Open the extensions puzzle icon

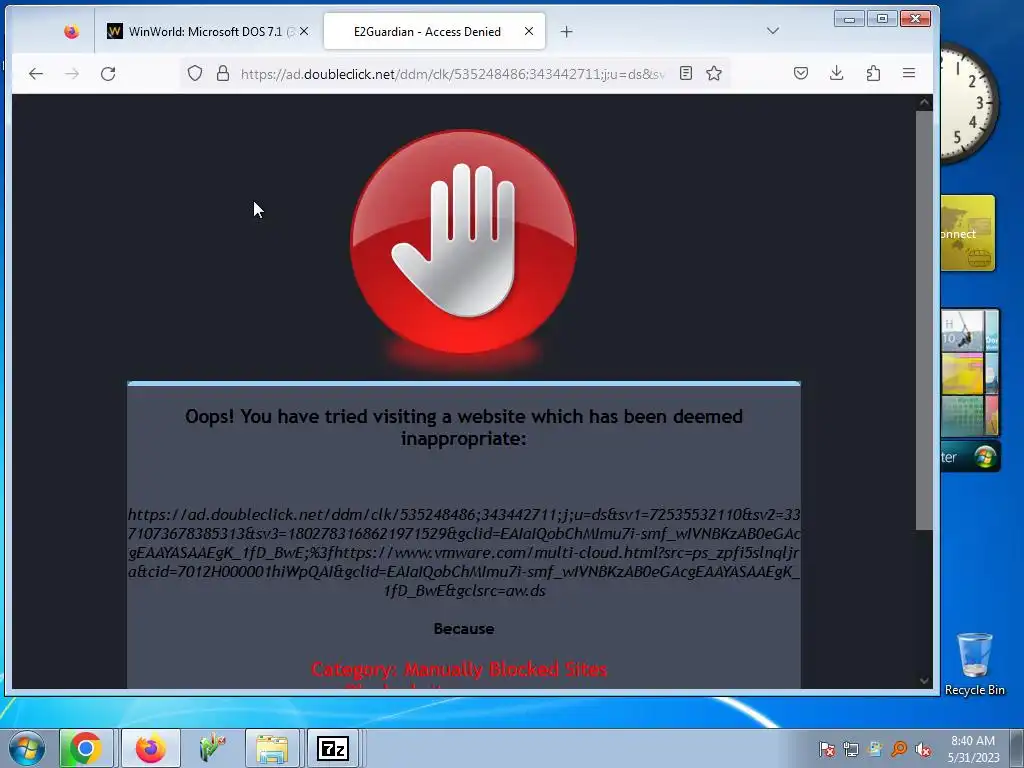[873, 73]
